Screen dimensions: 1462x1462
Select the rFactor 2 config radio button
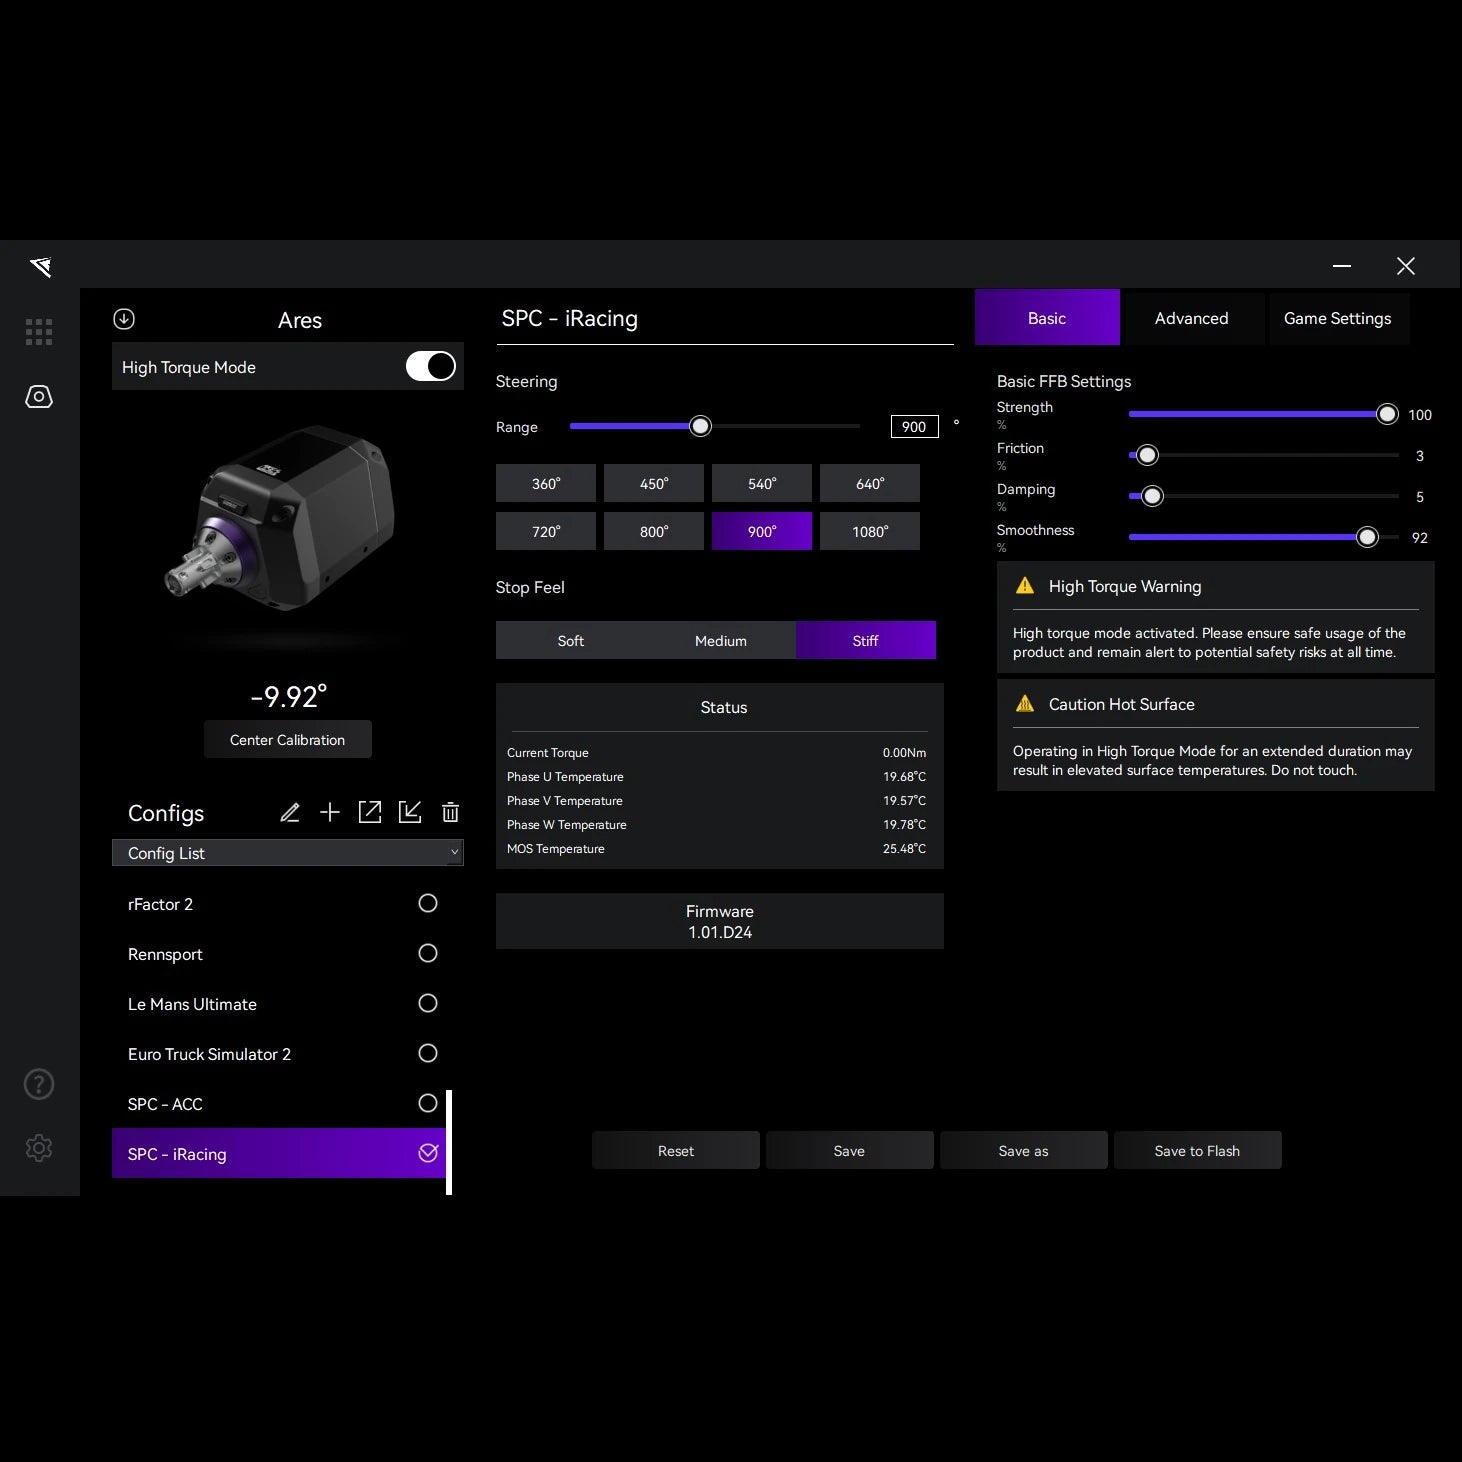[x=427, y=904]
